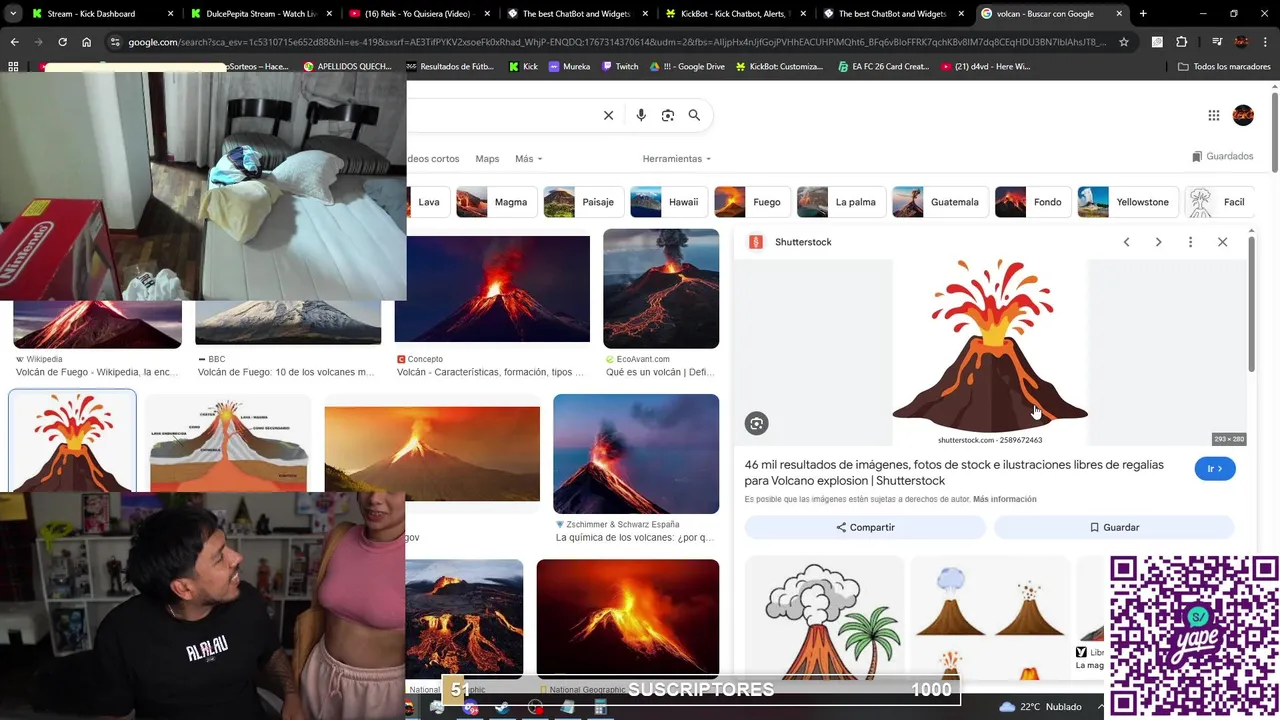Image resolution: width=1280 pixels, height=720 pixels.
Task: Open the Mureka bookmark
Action: pos(569,66)
